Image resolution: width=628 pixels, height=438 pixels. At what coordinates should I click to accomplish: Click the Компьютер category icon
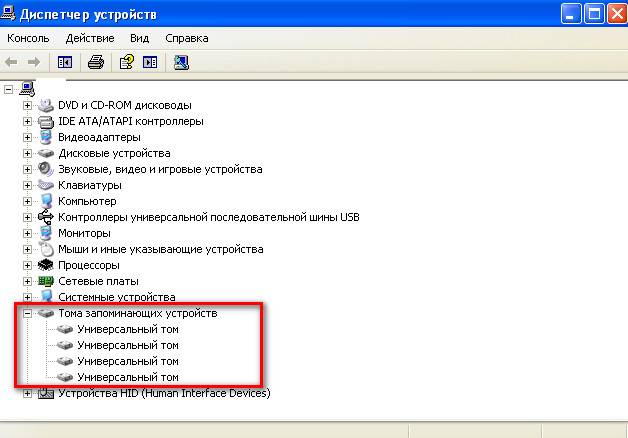click(46, 201)
